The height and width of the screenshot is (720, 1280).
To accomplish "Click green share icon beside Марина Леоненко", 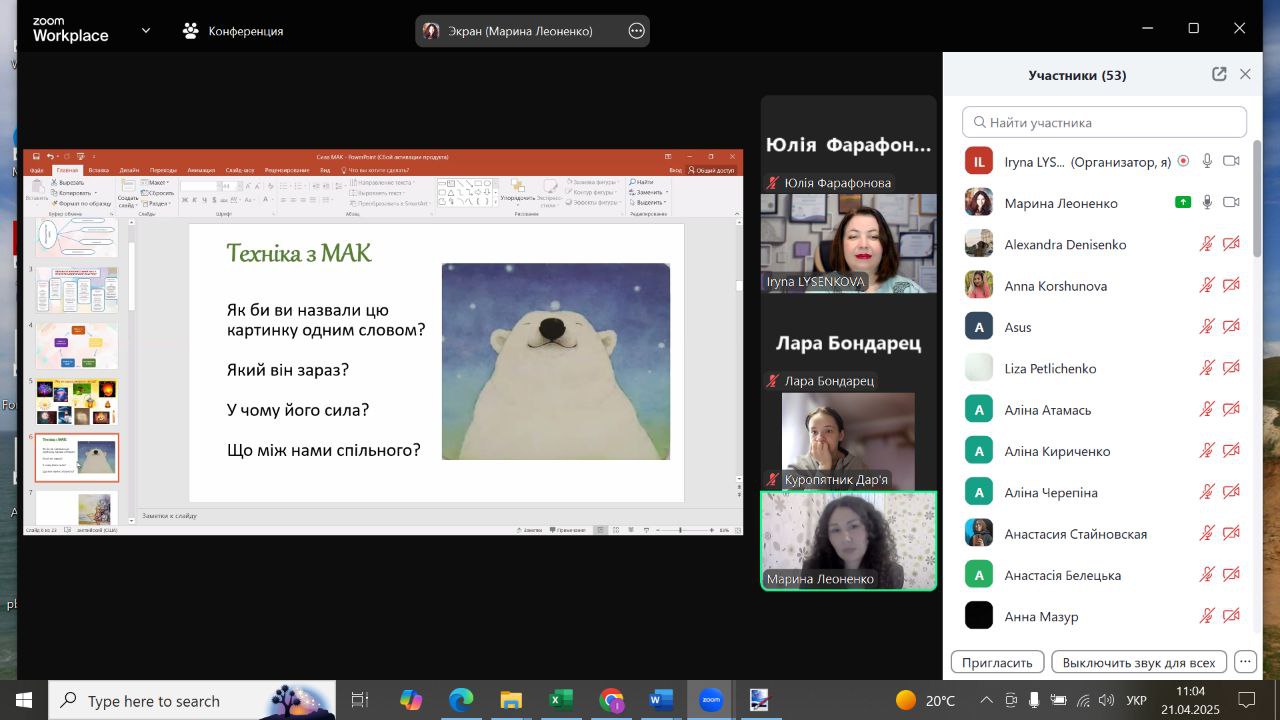I will click(x=1183, y=202).
